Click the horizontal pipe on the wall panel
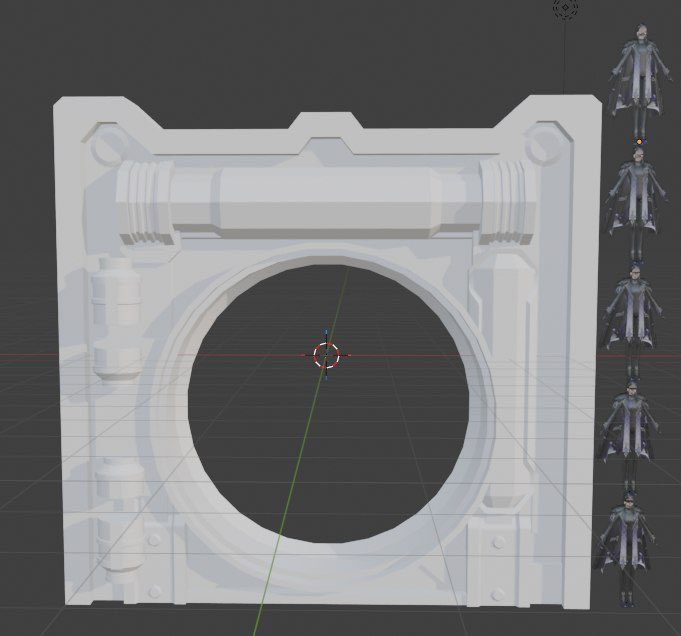The height and width of the screenshot is (636, 681). pyautogui.click(x=326, y=201)
